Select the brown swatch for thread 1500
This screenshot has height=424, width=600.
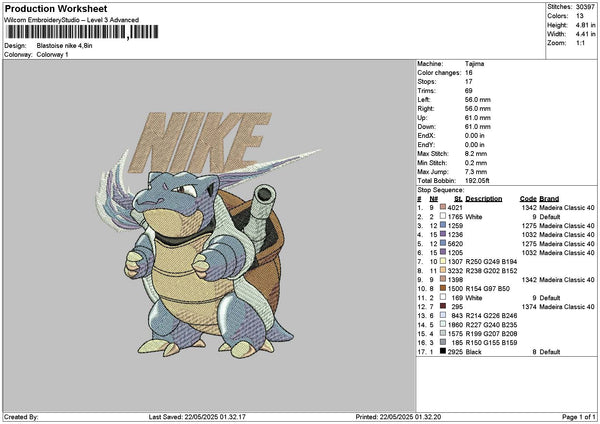tap(443, 288)
